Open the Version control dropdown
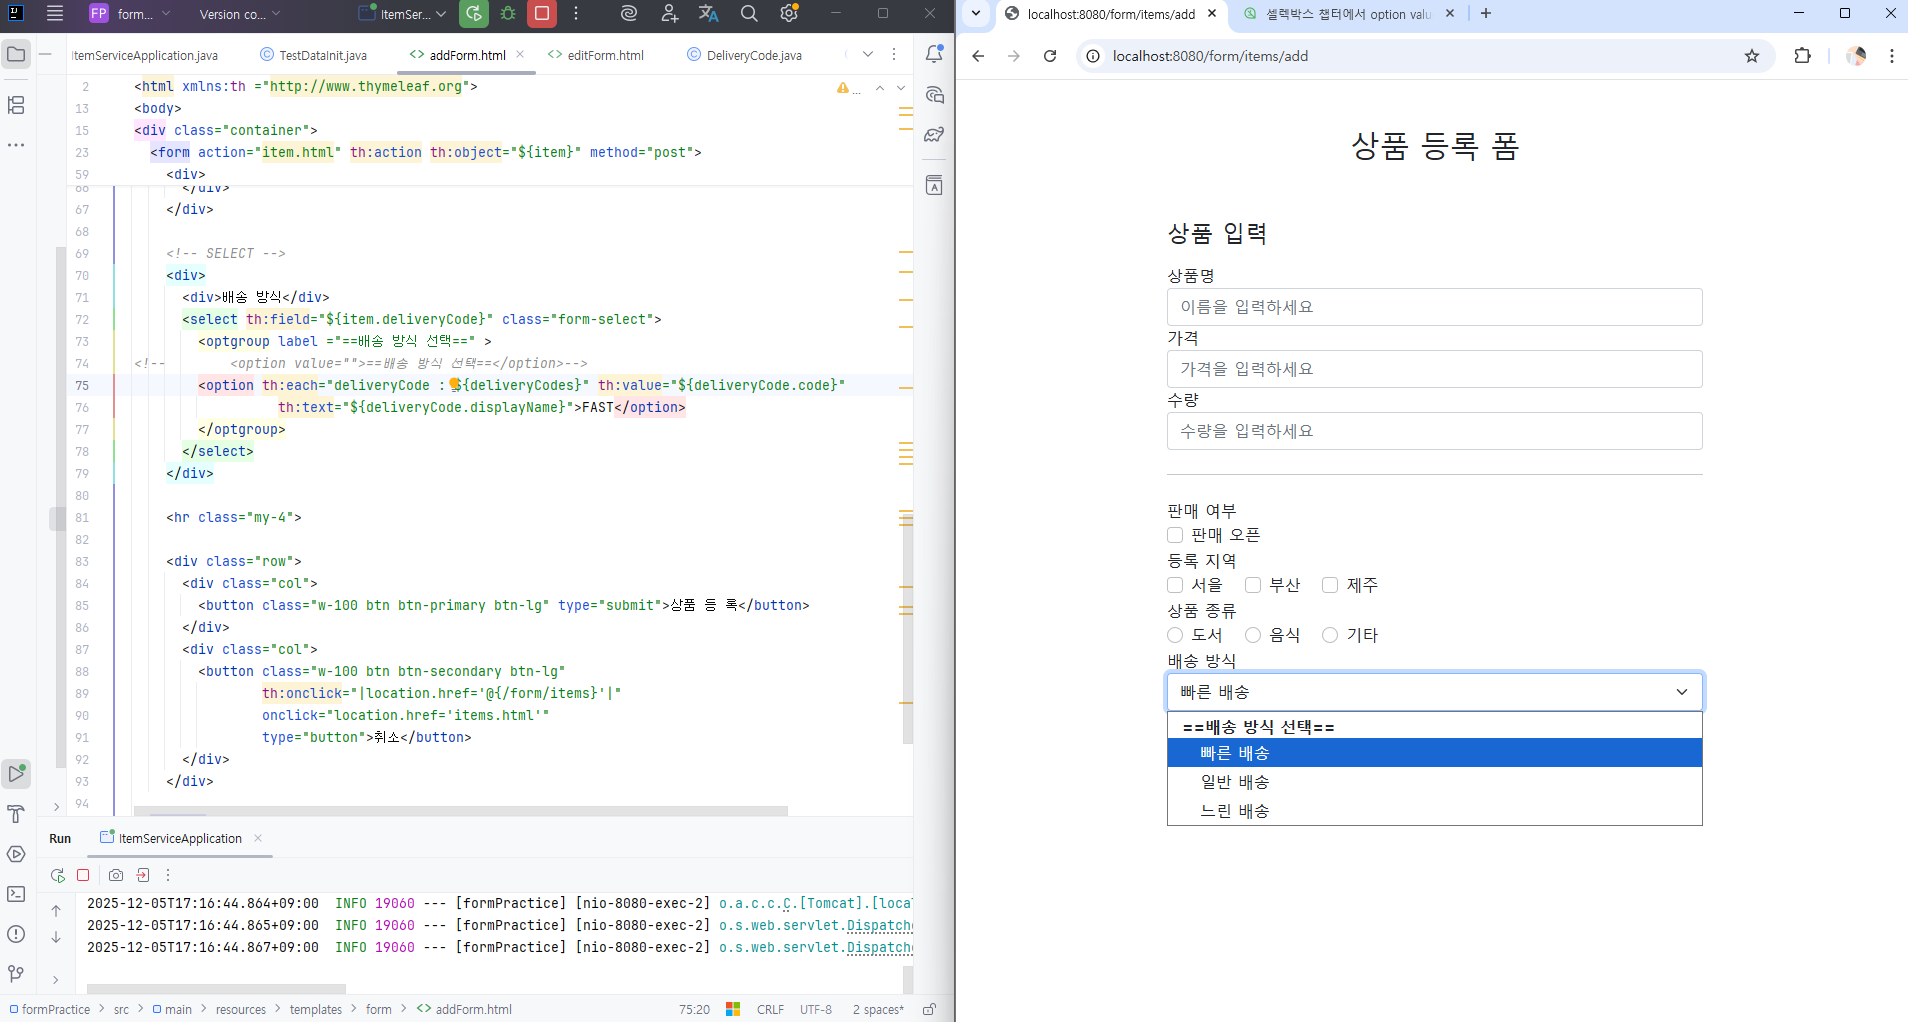Image resolution: width=1908 pixels, height=1022 pixels. click(240, 14)
